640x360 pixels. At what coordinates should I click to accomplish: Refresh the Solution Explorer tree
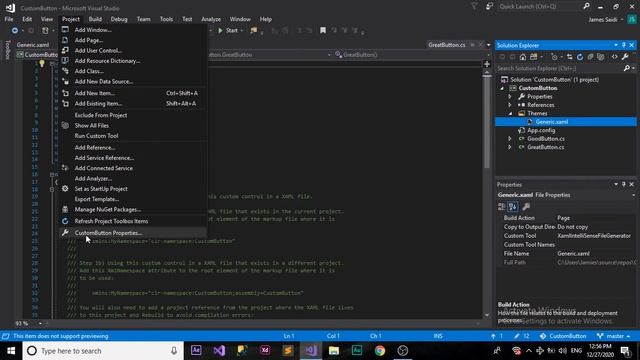click(x=580, y=57)
